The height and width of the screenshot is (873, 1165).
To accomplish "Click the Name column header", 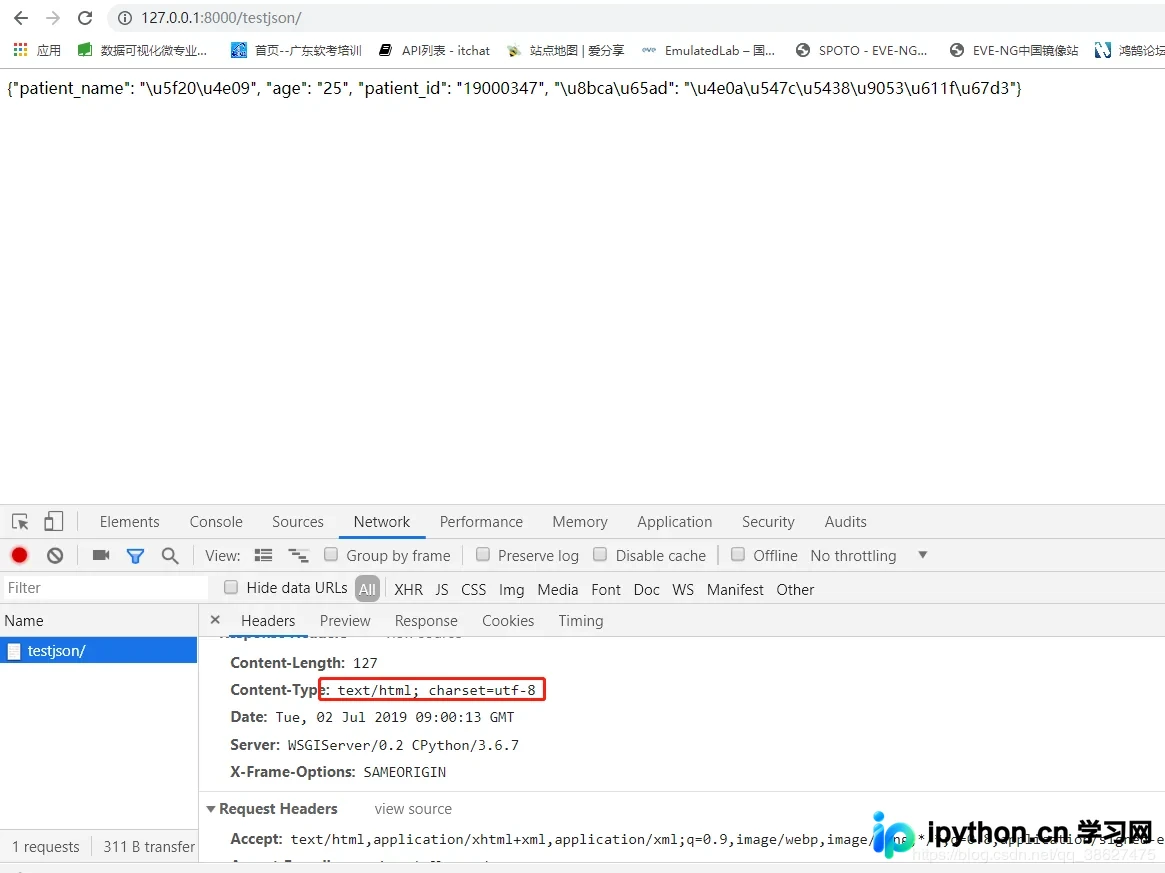I will pyautogui.click(x=99, y=620).
